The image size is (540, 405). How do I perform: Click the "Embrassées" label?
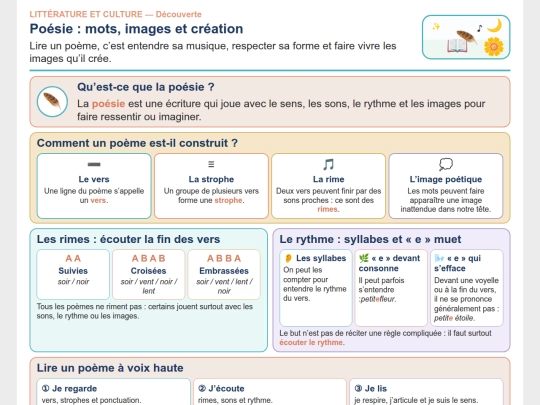point(224,271)
